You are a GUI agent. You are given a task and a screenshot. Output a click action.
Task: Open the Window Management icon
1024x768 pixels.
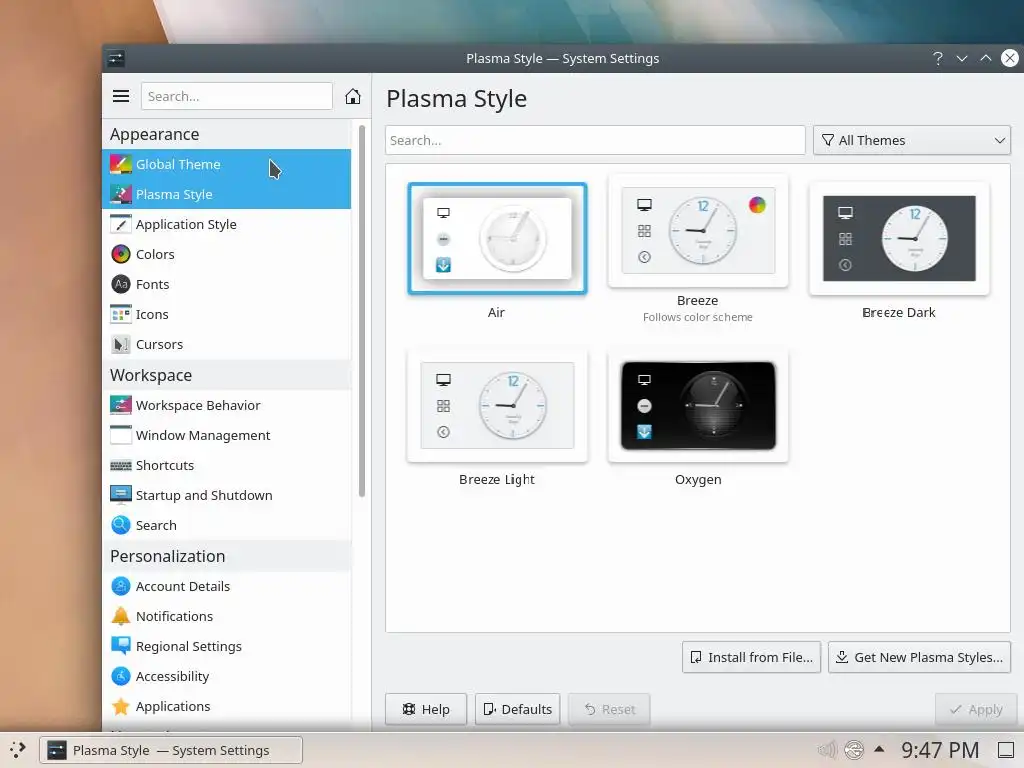tap(121, 435)
